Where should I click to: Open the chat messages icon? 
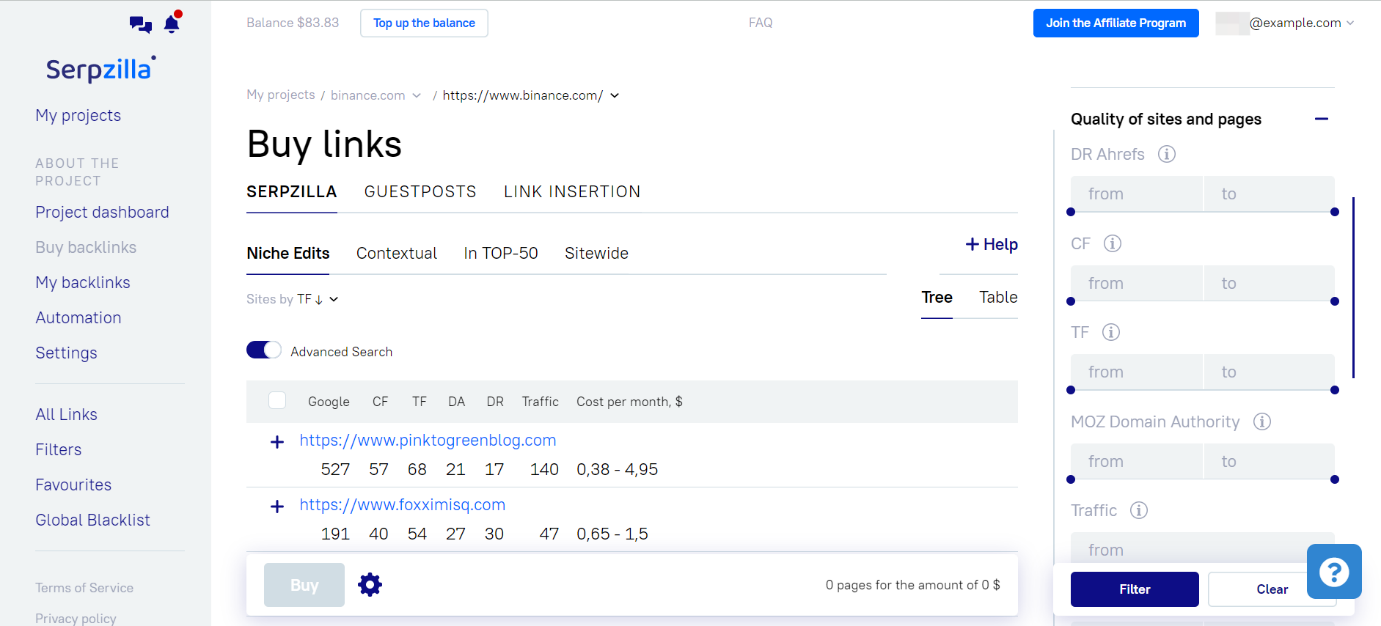click(x=141, y=24)
